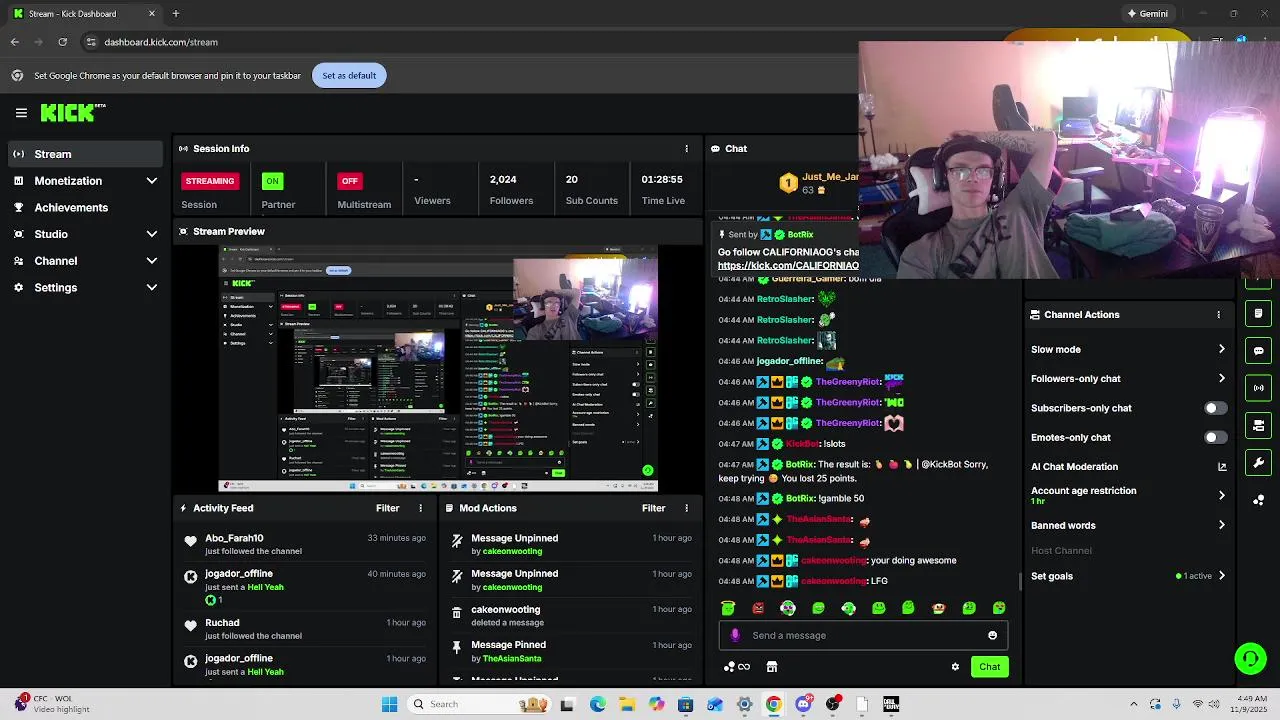Open Followers-only chat options arrow
This screenshot has width=1280, height=720.
tap(1221, 378)
